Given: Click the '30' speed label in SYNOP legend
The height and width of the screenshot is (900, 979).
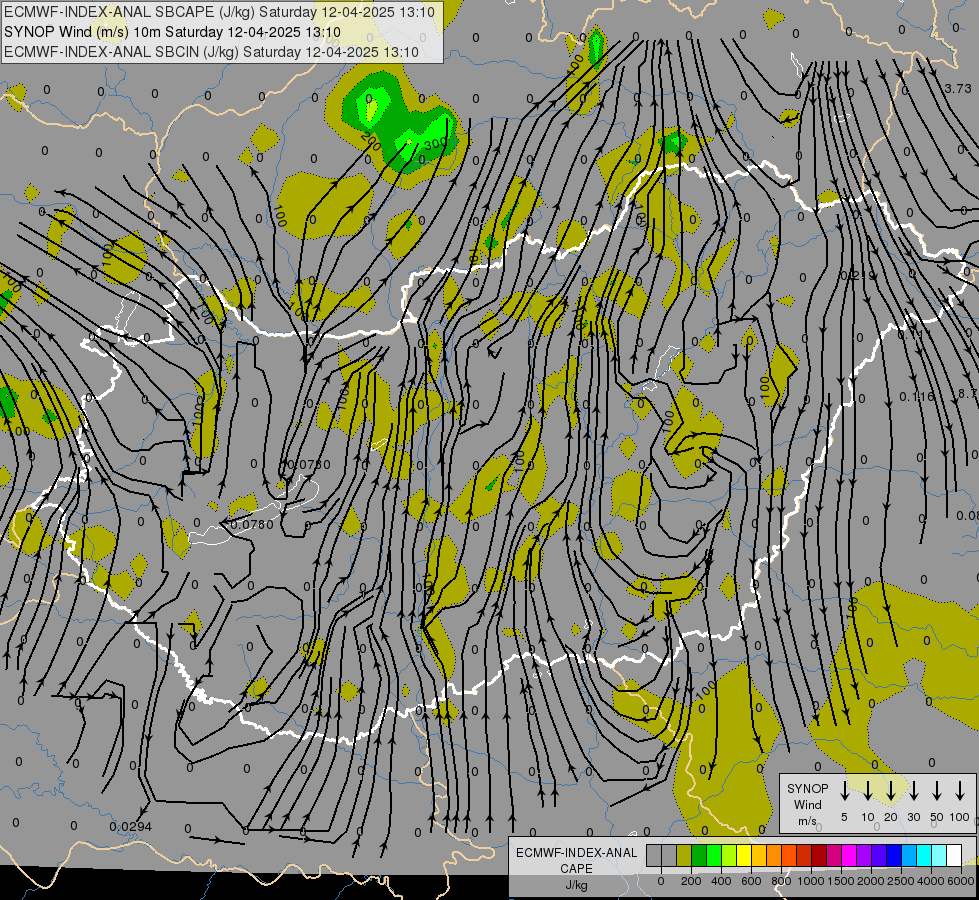Looking at the screenshot, I should point(913,817).
